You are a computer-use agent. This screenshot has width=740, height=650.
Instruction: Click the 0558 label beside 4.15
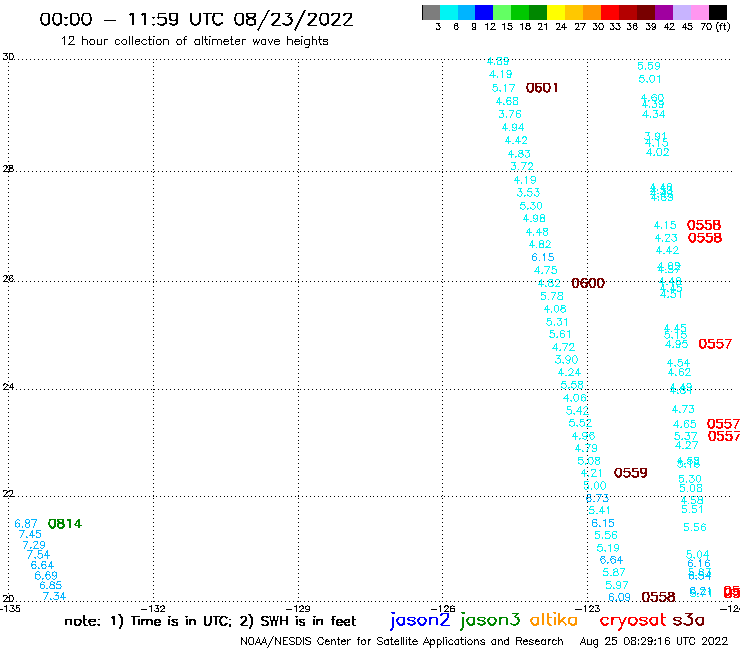704,225
